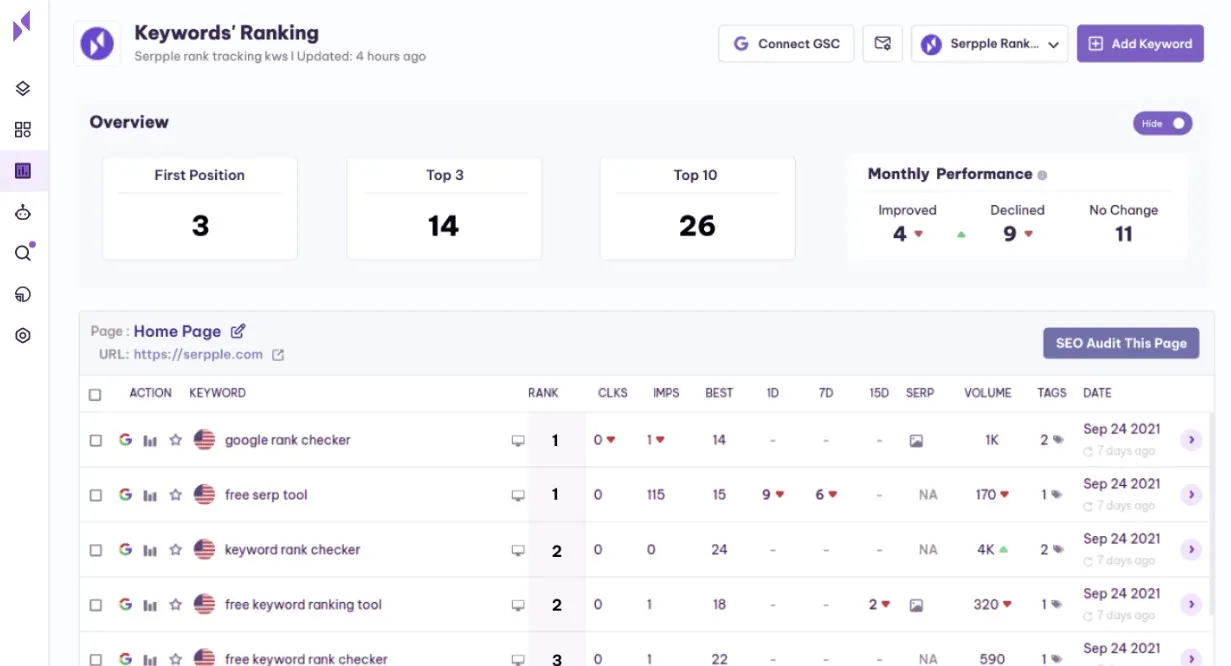Viewport: 1231px width, 666px height.
Task: Expand the google rank checker row arrow
Action: click(x=1190, y=440)
